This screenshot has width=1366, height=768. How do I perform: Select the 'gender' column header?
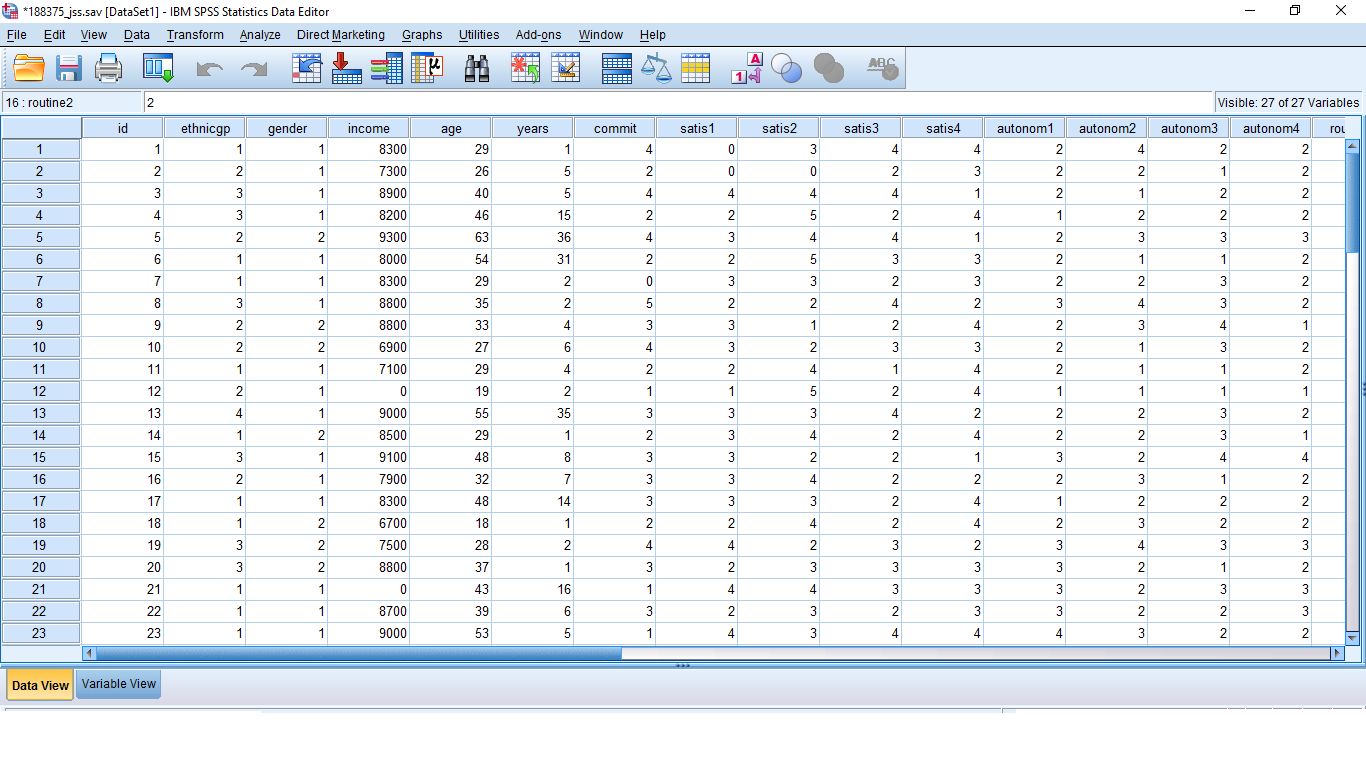286,128
